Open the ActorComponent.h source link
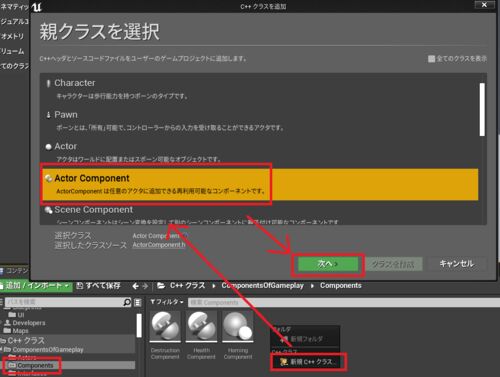 (x=159, y=245)
